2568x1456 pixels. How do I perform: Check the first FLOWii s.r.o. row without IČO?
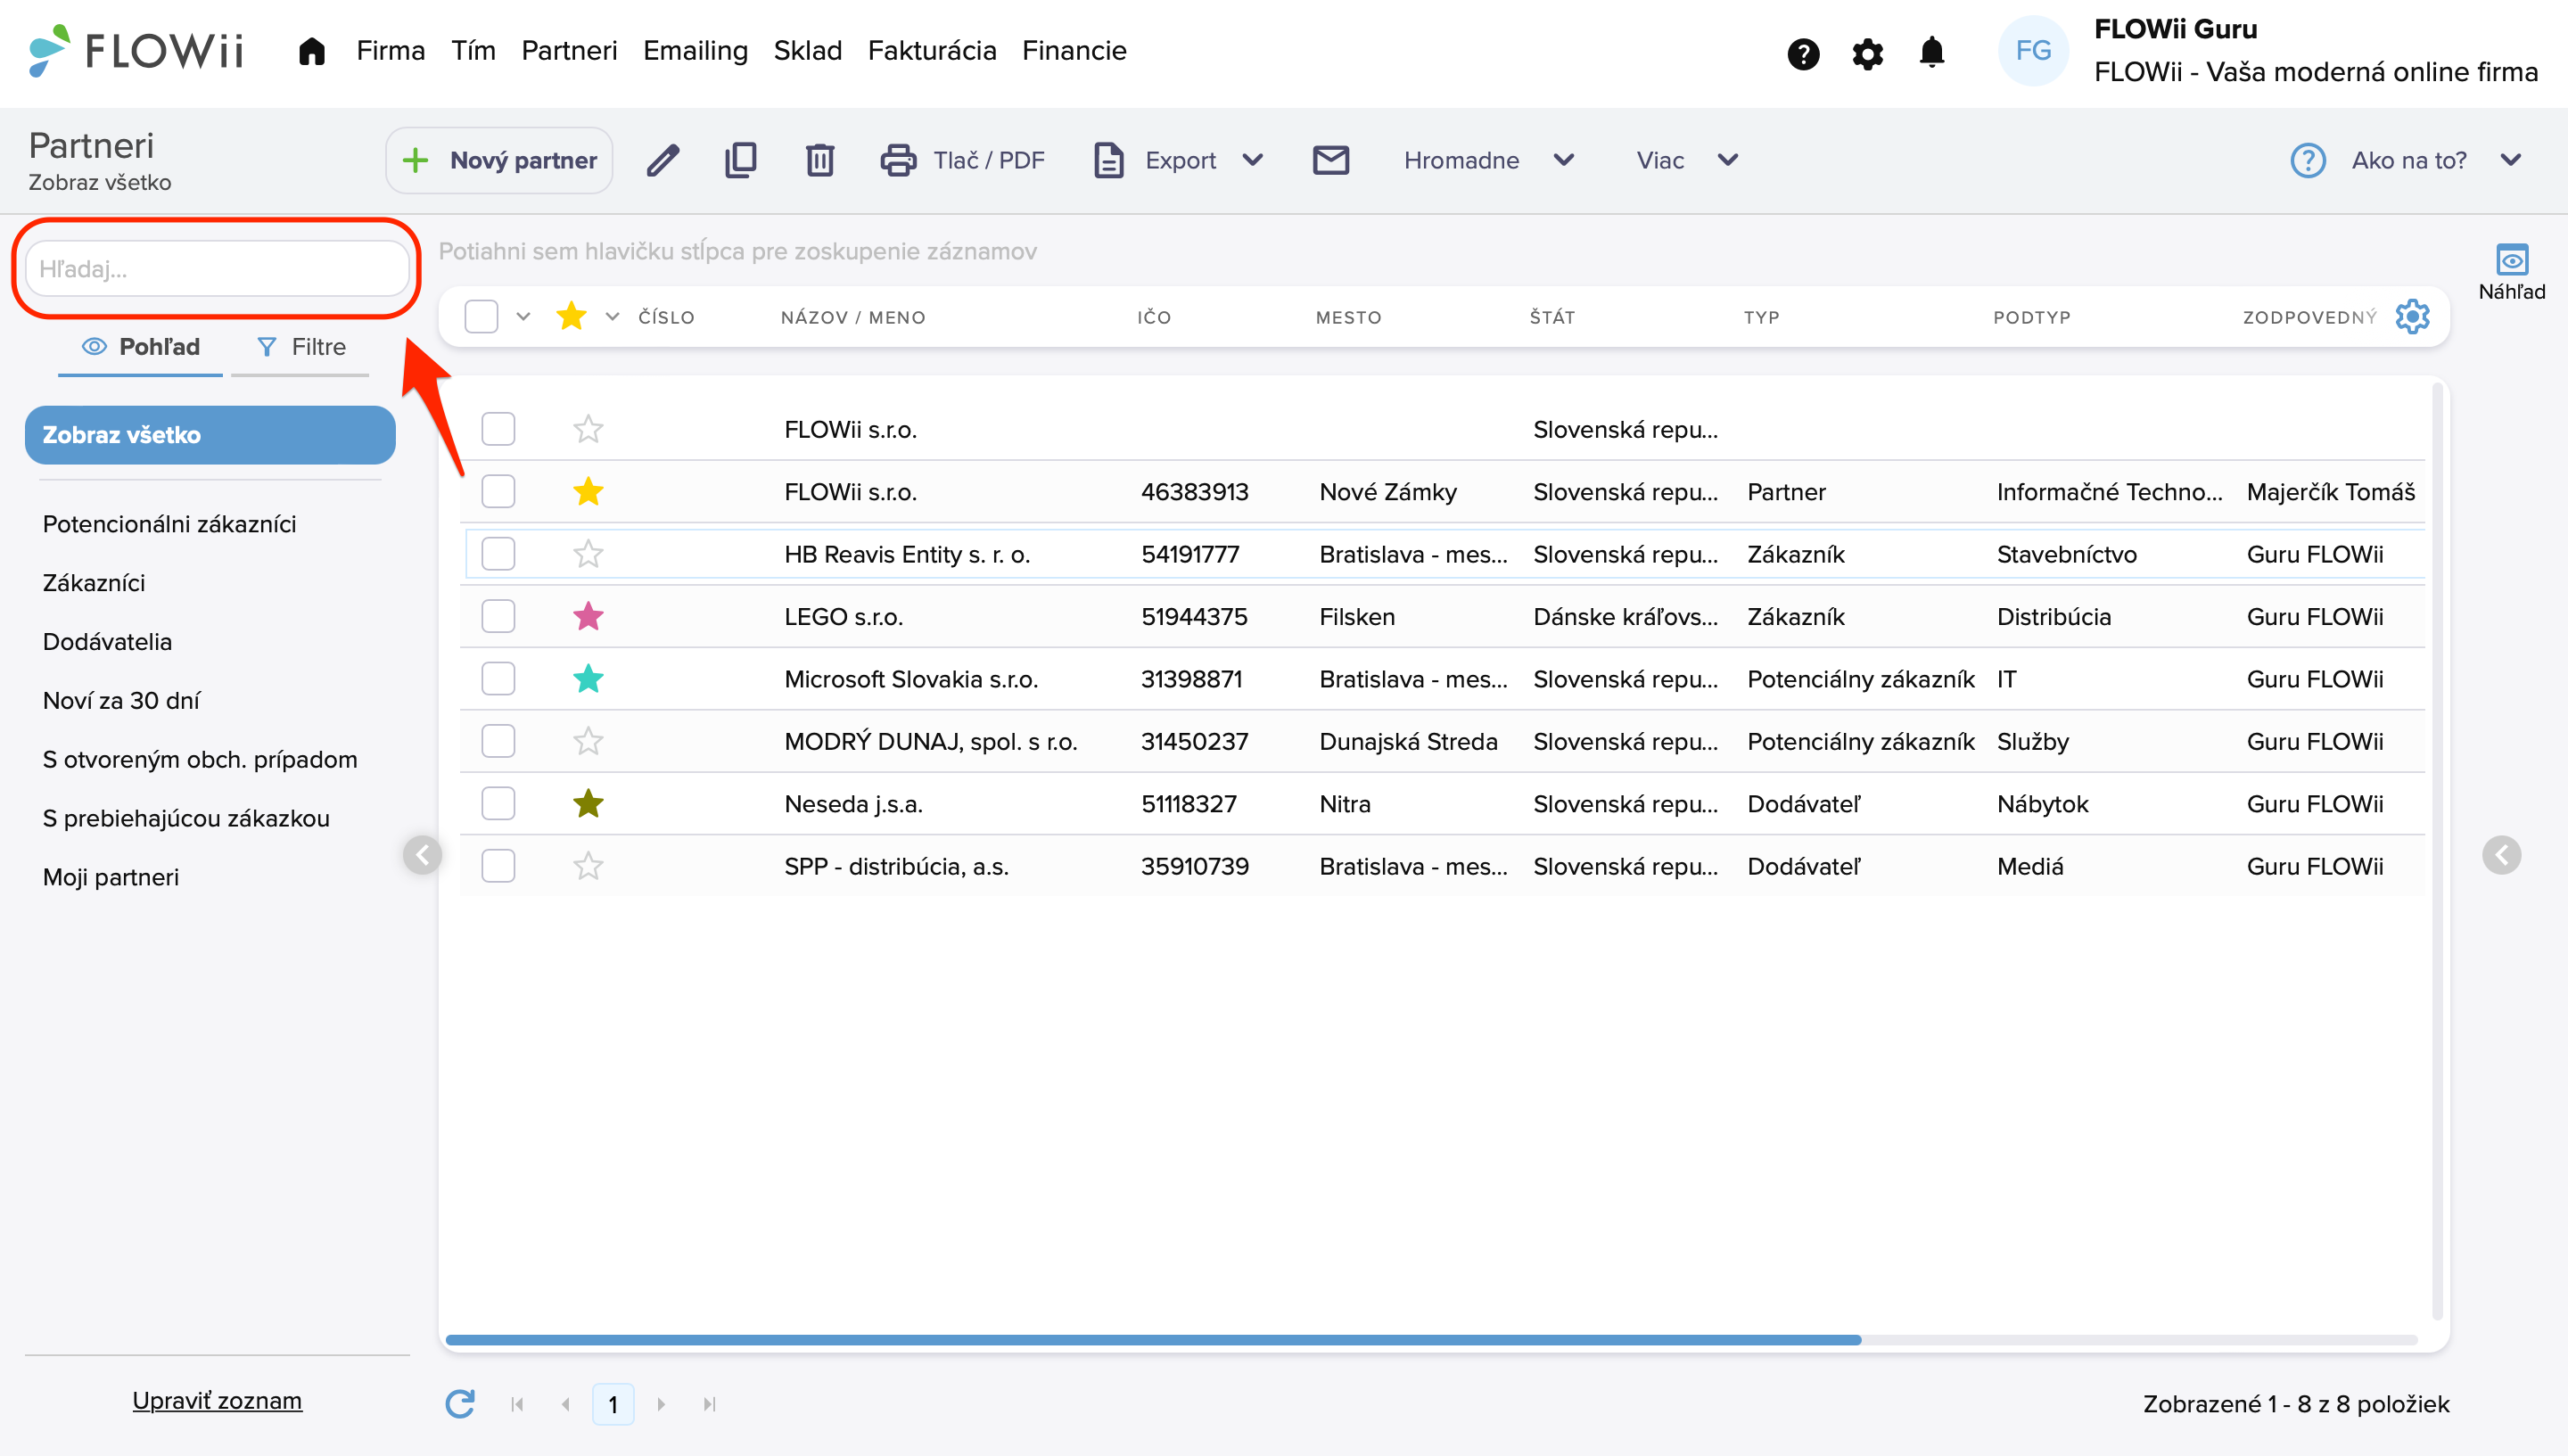(x=498, y=429)
